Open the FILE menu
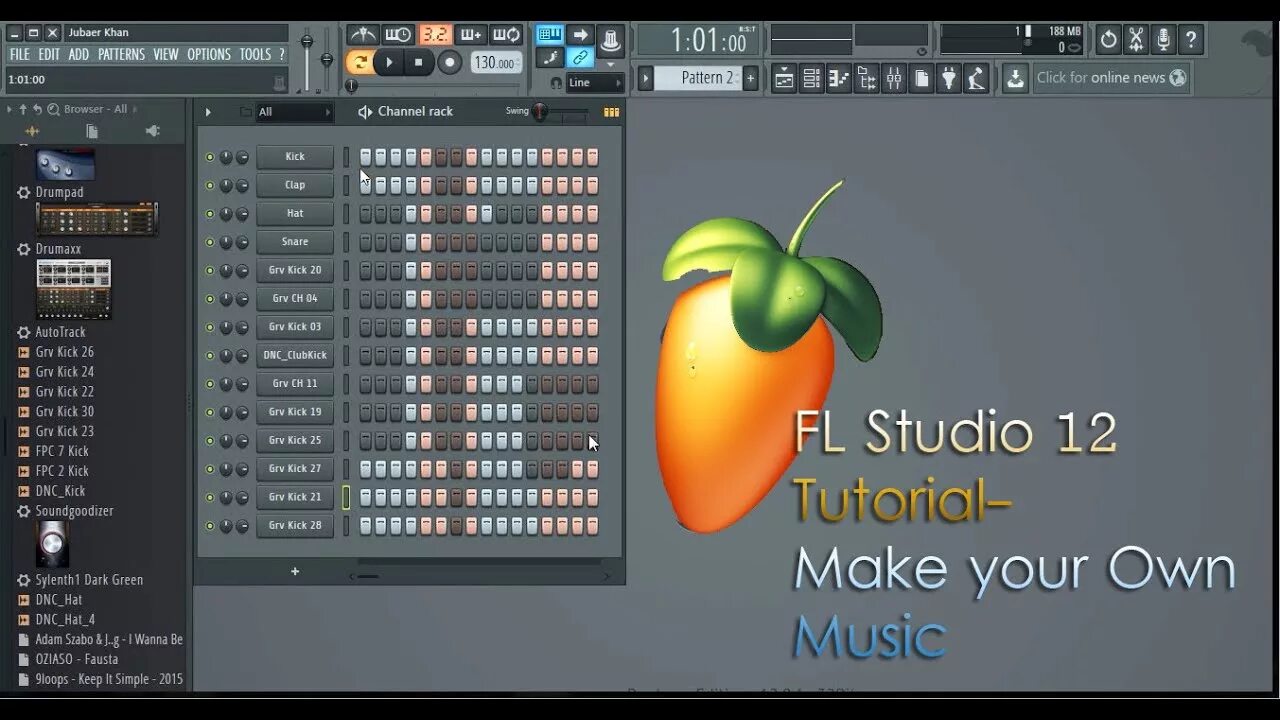Screen dimensions: 1280x720 [20, 54]
